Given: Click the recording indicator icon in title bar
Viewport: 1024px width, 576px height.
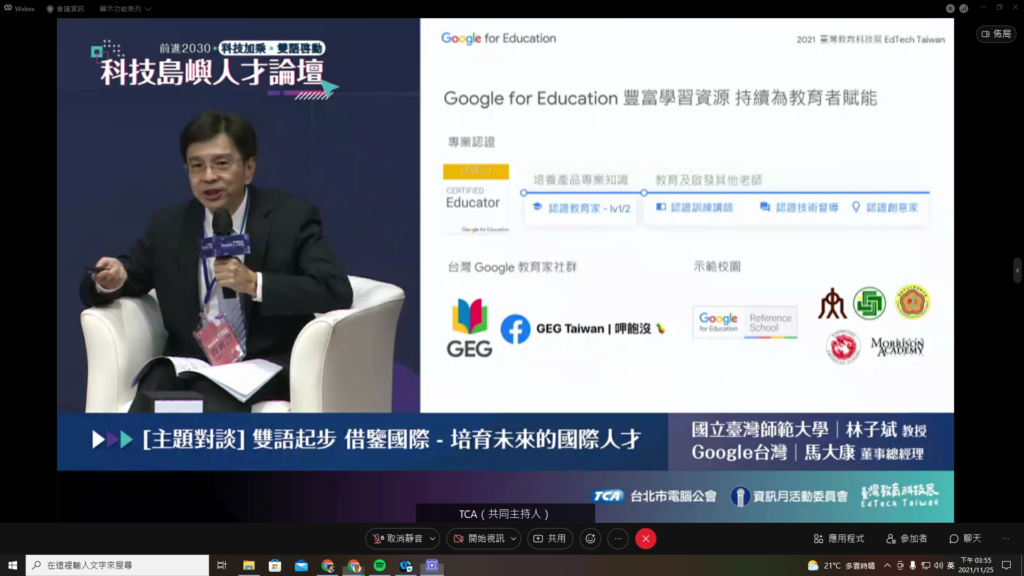Looking at the screenshot, I should [x=950, y=8].
